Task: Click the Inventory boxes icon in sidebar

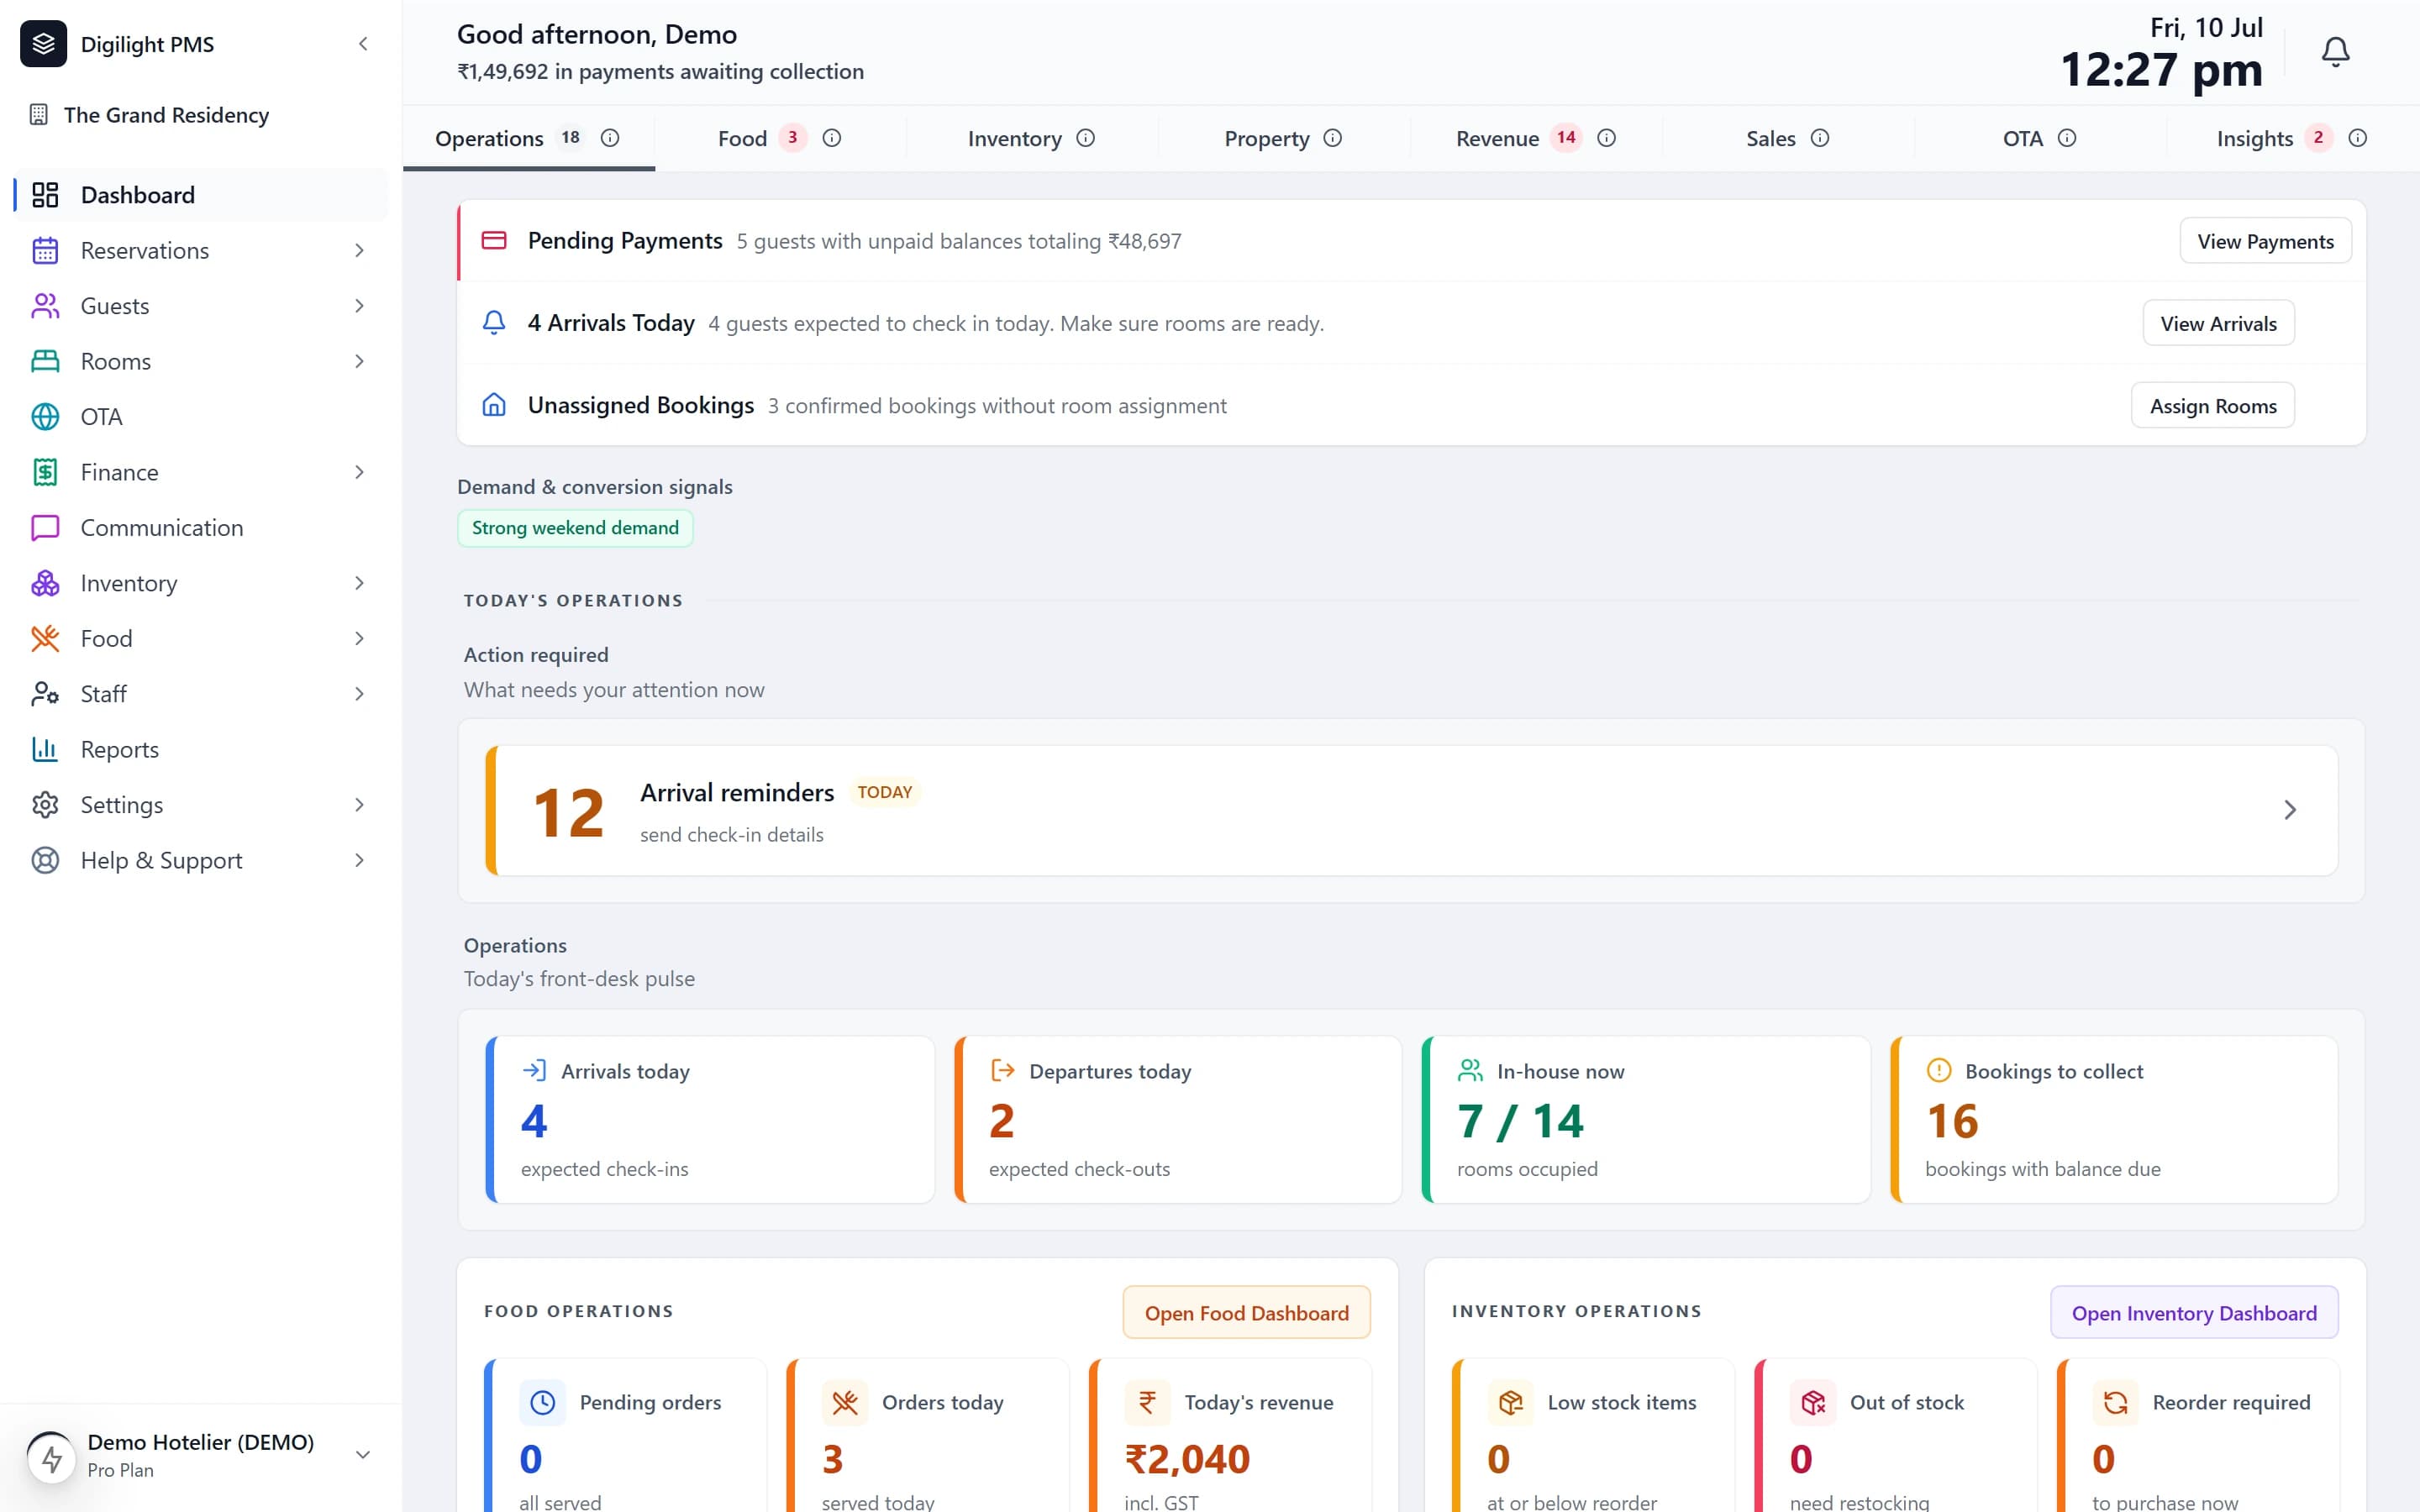Action: (x=45, y=583)
